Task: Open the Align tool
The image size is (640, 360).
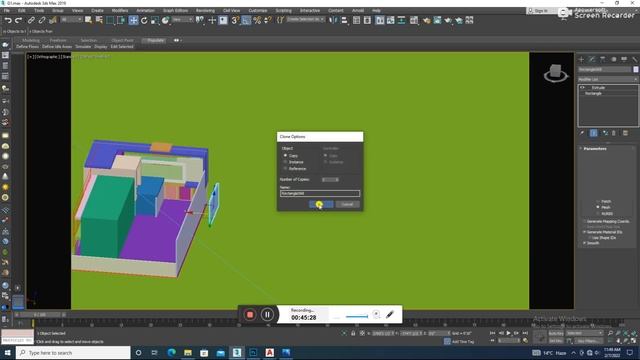Action: pyautogui.click(x=344, y=20)
